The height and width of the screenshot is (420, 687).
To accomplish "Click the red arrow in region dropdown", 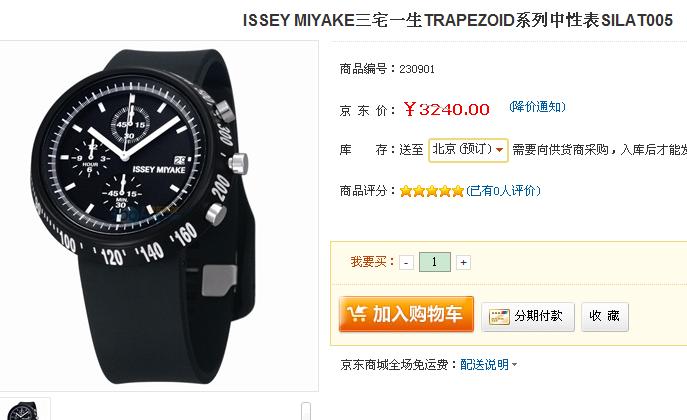I will [499, 150].
